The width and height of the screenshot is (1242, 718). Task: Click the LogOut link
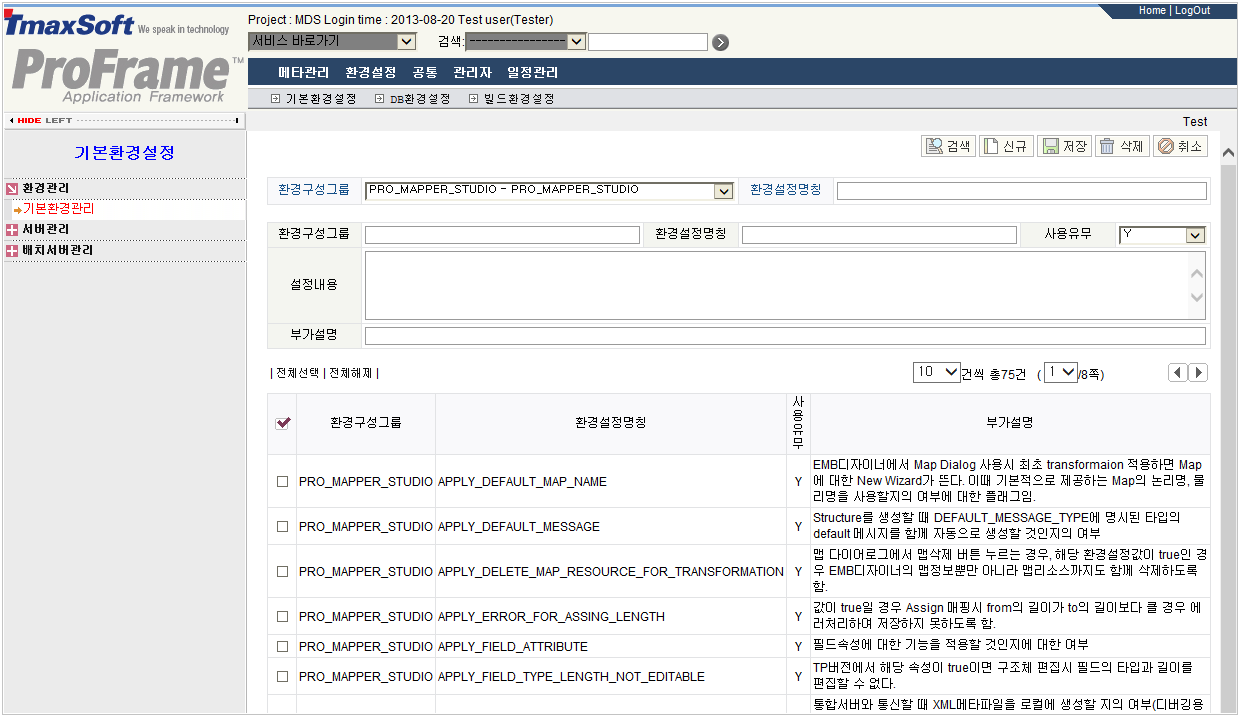(x=1192, y=10)
